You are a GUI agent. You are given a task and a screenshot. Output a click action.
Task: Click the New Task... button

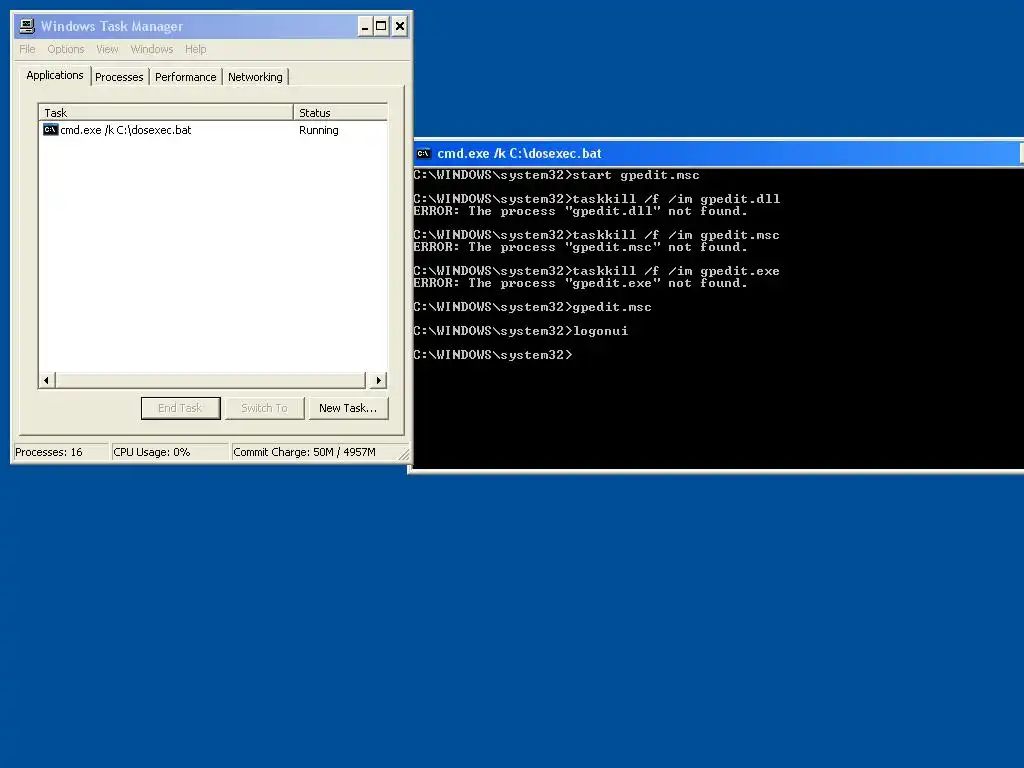tap(348, 408)
